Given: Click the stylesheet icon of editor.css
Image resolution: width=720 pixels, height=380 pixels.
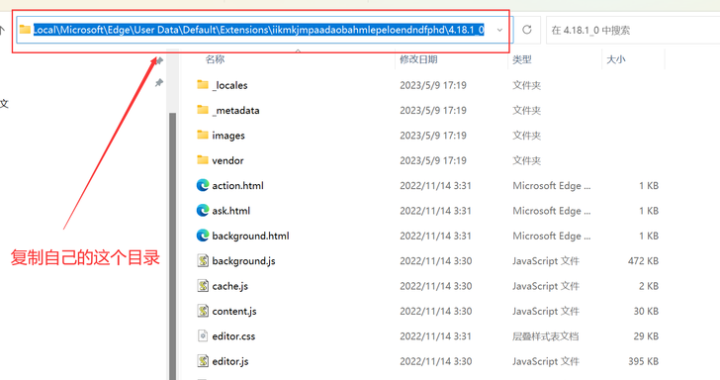Looking at the screenshot, I should 202,336.
